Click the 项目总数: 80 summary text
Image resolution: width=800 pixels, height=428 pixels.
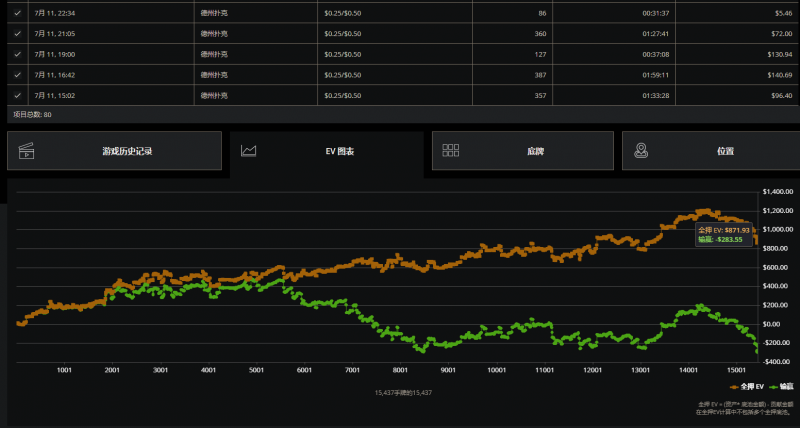tap(32, 115)
